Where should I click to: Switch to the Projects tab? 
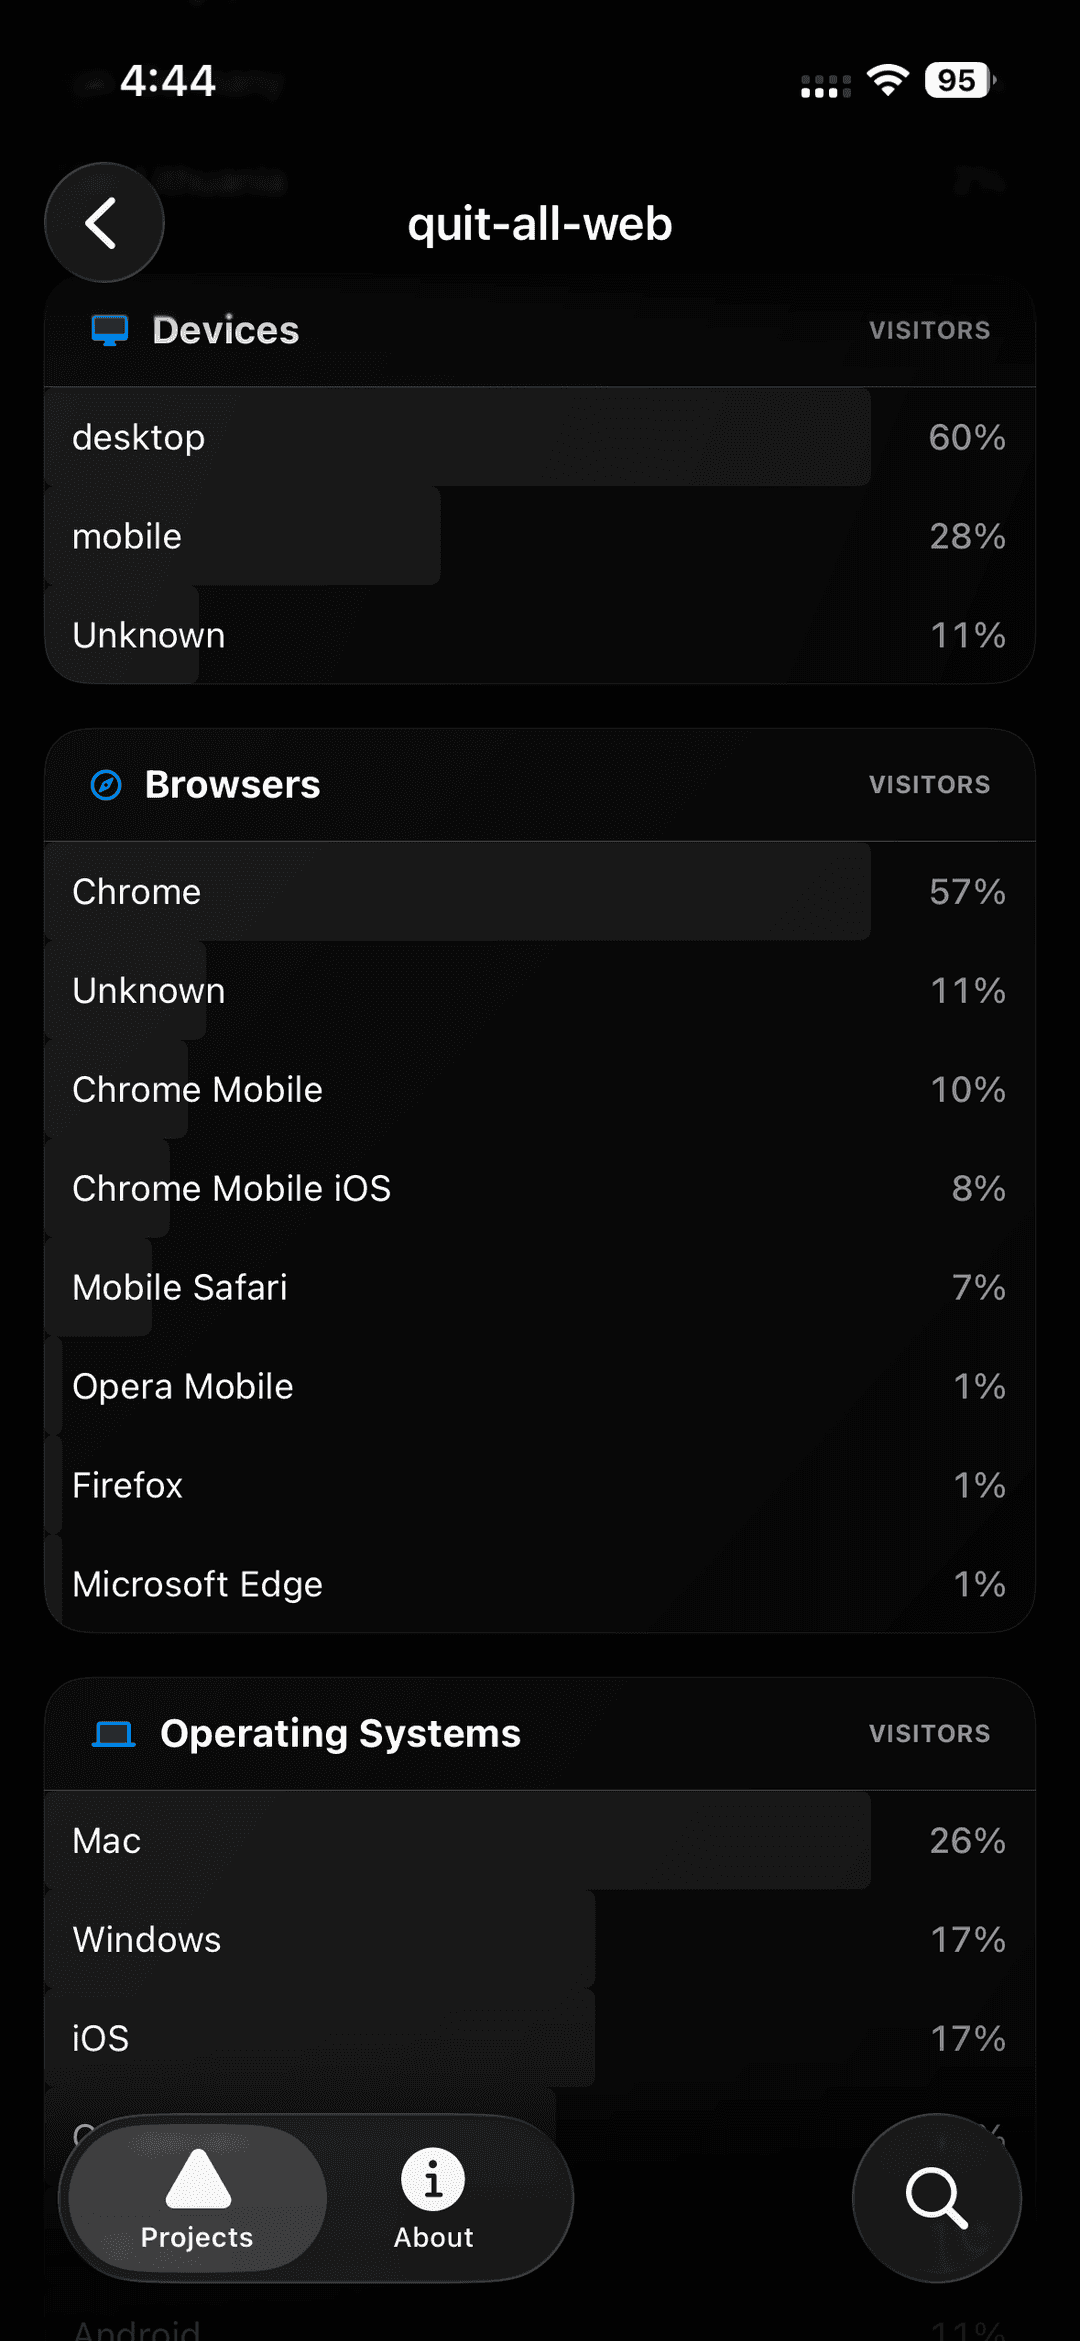point(198,2198)
